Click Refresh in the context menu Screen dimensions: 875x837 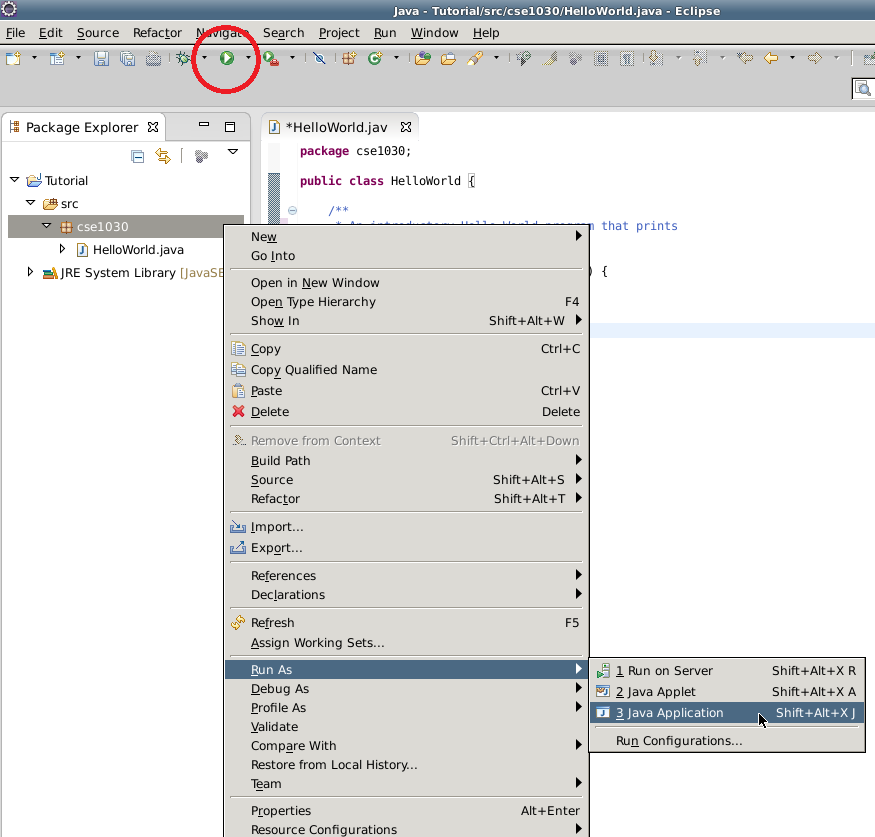tap(406, 623)
